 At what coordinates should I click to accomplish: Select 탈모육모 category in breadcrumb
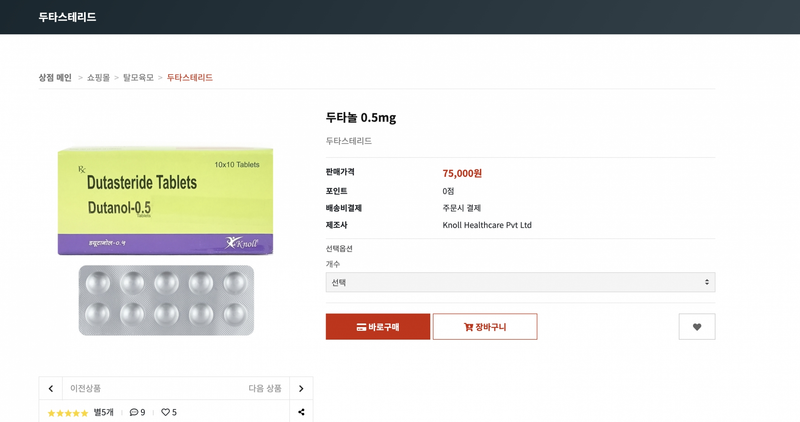138,77
